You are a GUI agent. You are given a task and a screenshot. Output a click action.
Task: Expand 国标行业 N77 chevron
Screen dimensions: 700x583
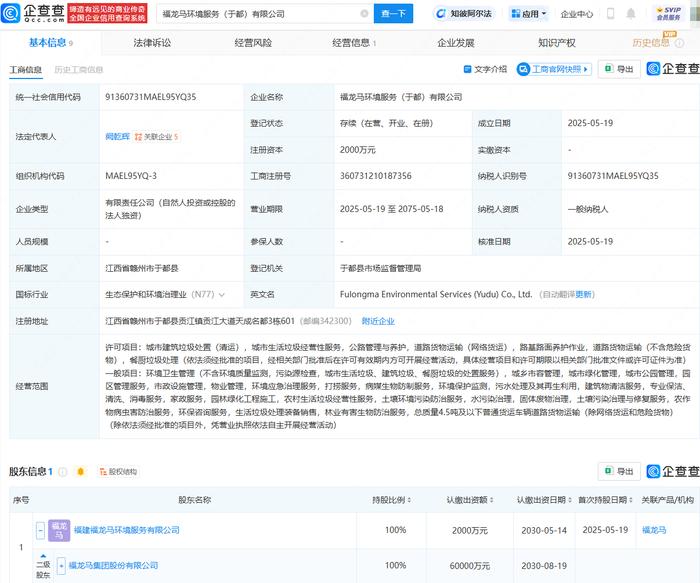coord(221,295)
